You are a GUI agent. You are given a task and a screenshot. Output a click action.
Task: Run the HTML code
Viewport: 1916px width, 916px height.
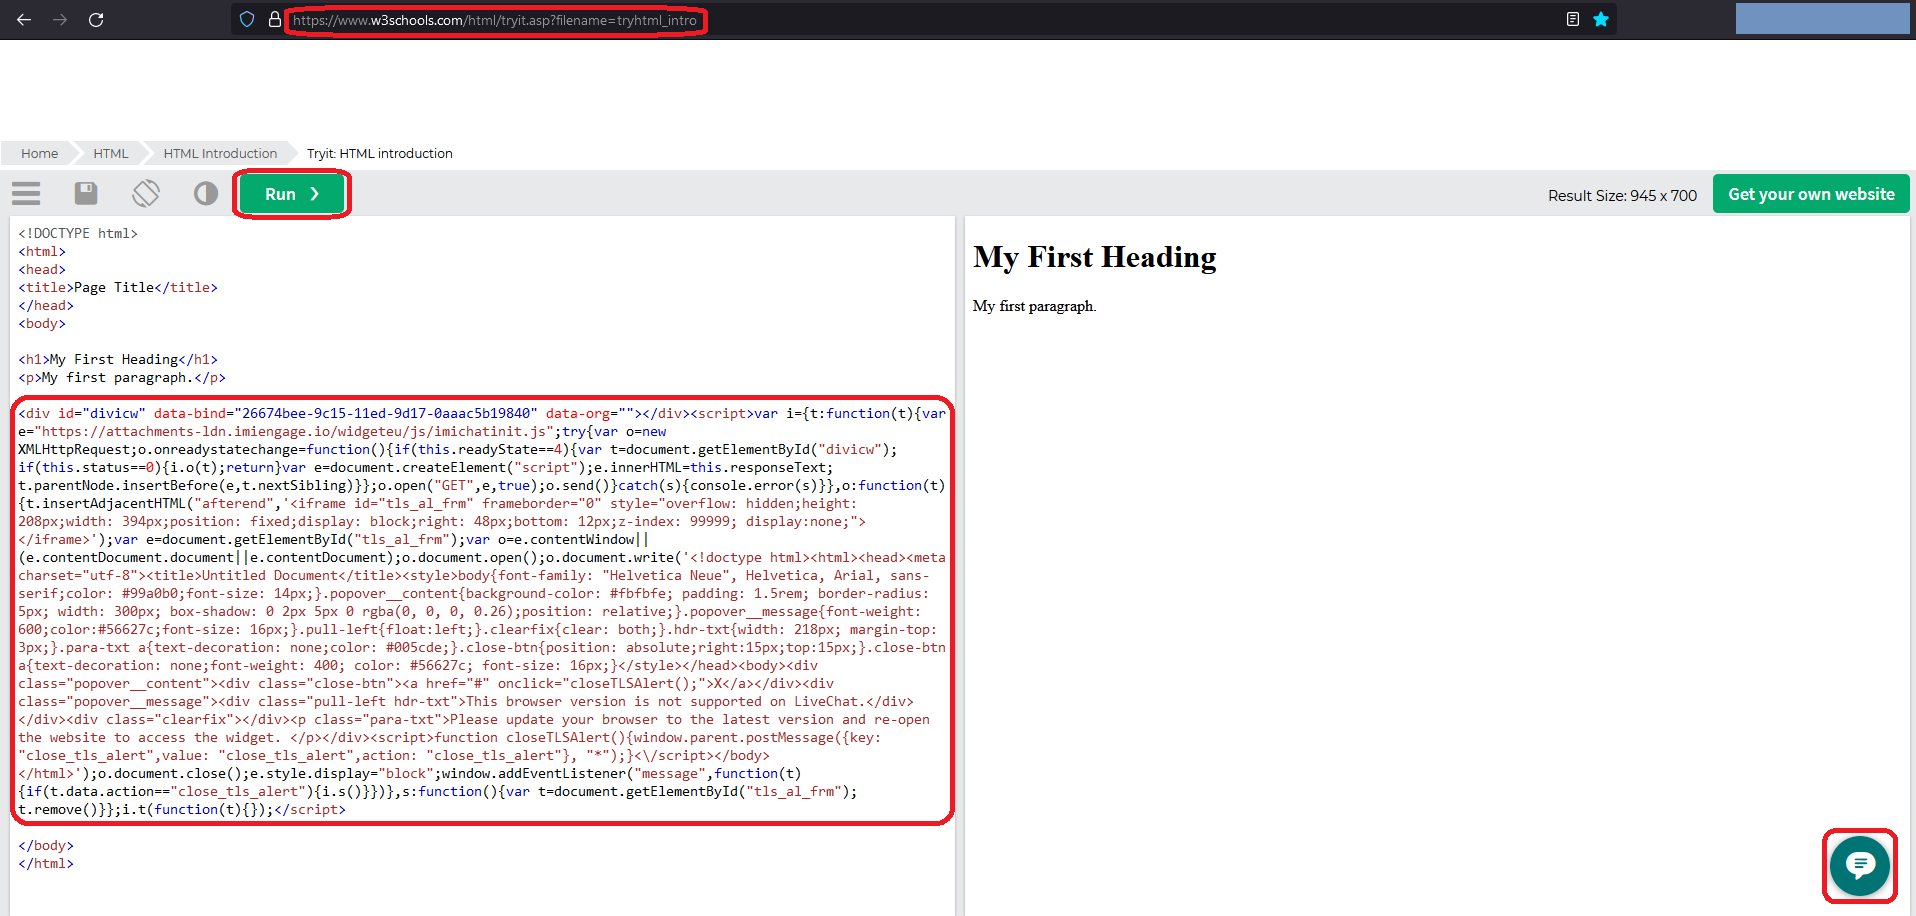click(x=292, y=194)
